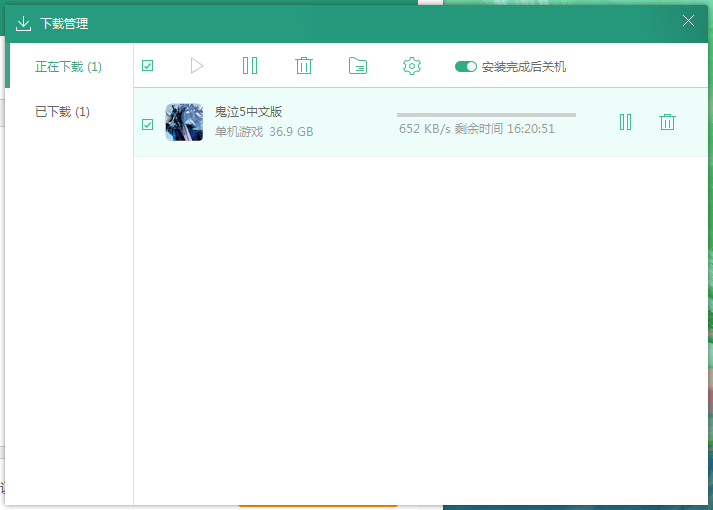The height and width of the screenshot is (510, 713).
Task: Click the download icon in the title bar
Action: pos(23,24)
